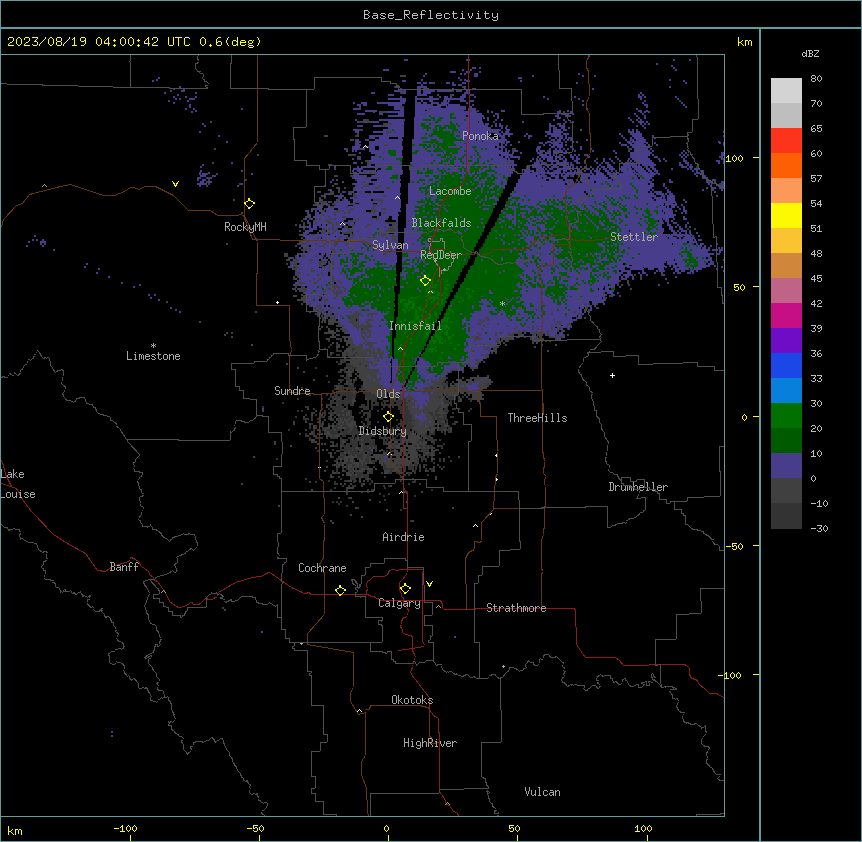This screenshot has height=842, width=862.
Task: Click the Airdrie city label
Action: (x=403, y=537)
